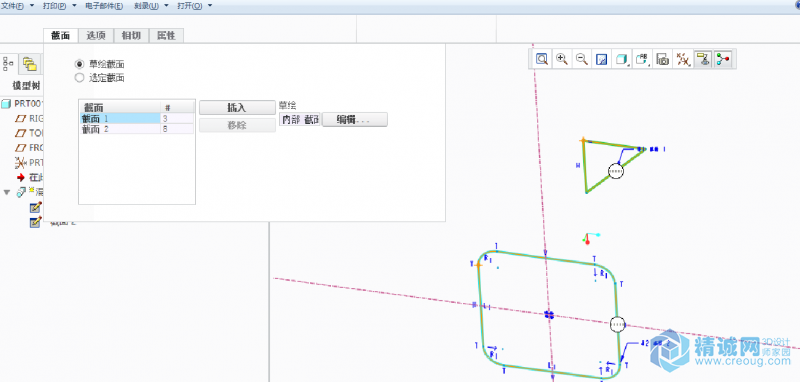Open the View Manager camera icon
The width and height of the screenshot is (800, 382).
coord(663,59)
